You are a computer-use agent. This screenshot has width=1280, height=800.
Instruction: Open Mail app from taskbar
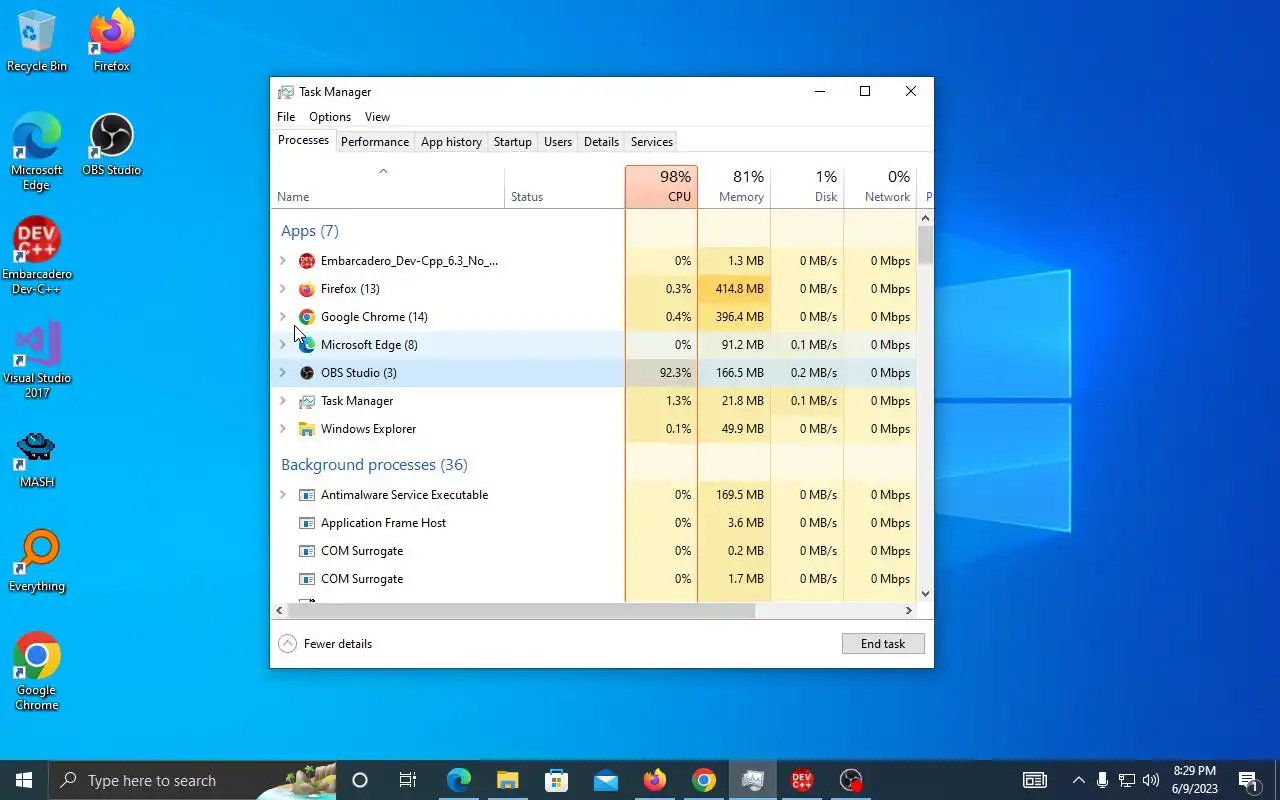[606, 780]
